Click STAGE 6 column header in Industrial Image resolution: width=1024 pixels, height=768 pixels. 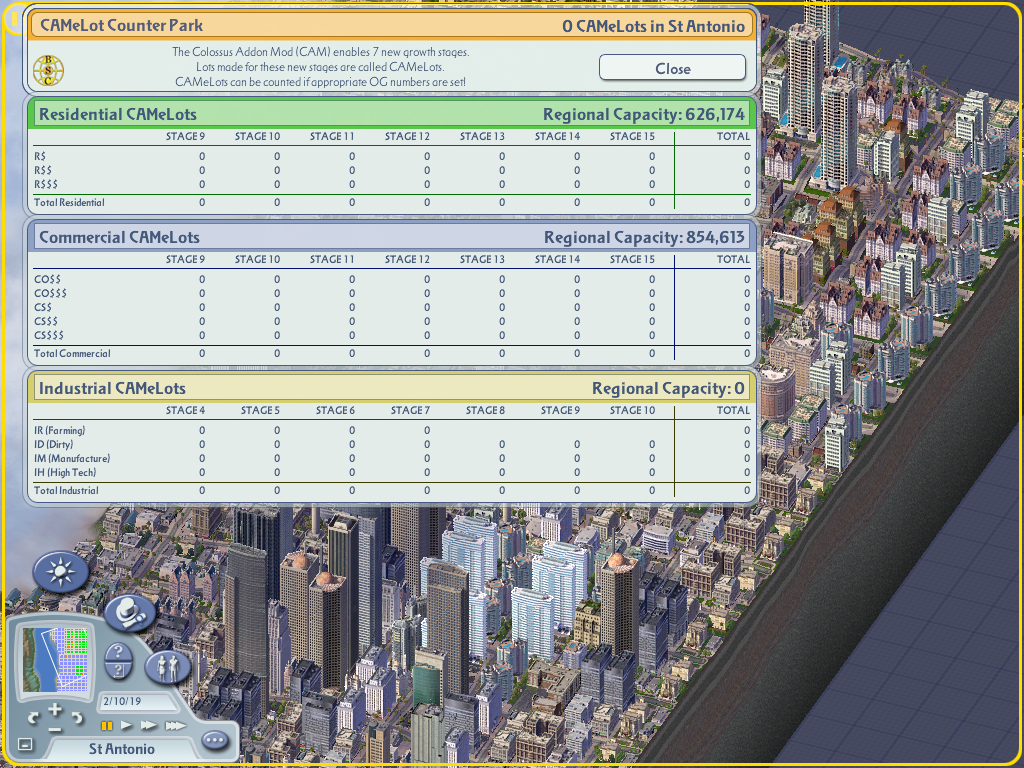coord(335,411)
